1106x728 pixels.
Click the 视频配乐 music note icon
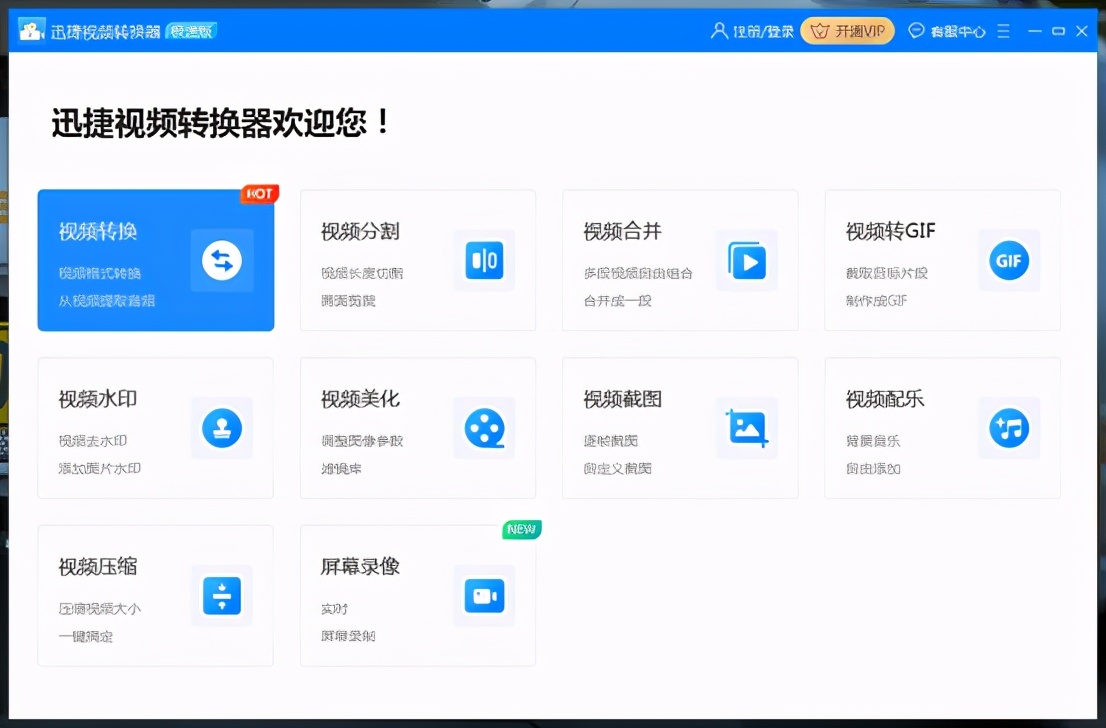point(1009,428)
